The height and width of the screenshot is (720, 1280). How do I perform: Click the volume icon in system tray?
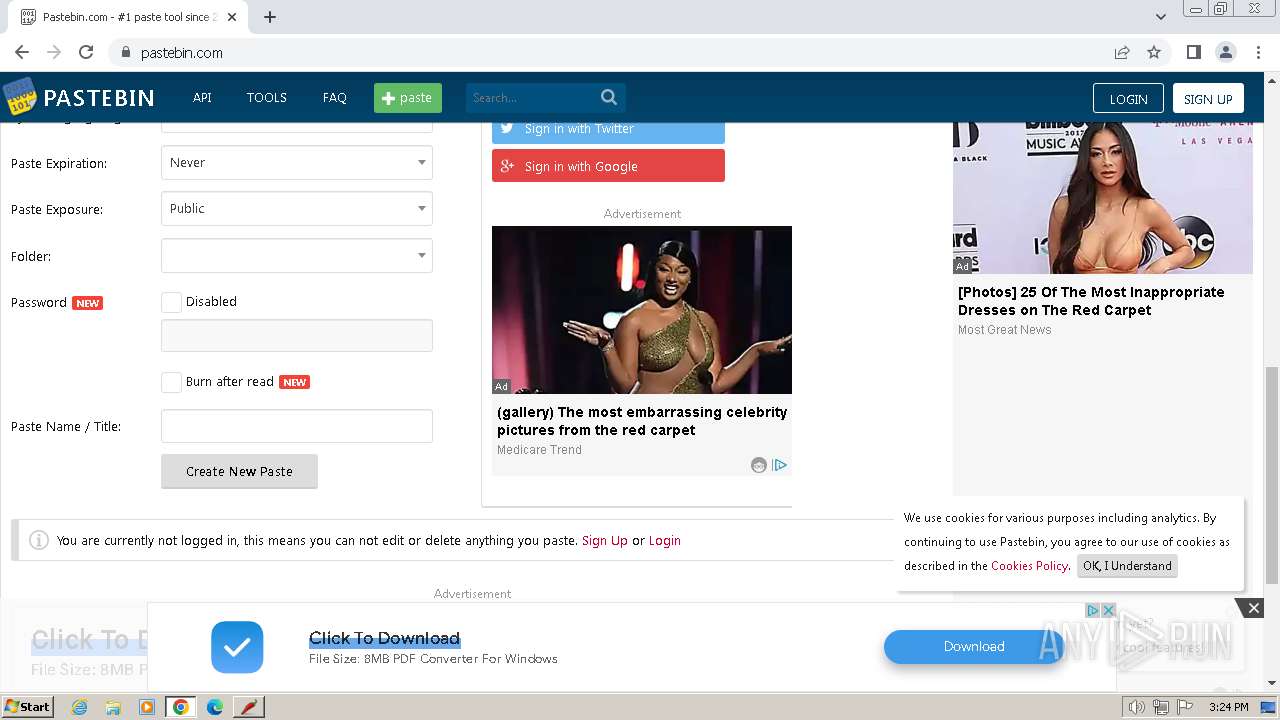(1136, 707)
